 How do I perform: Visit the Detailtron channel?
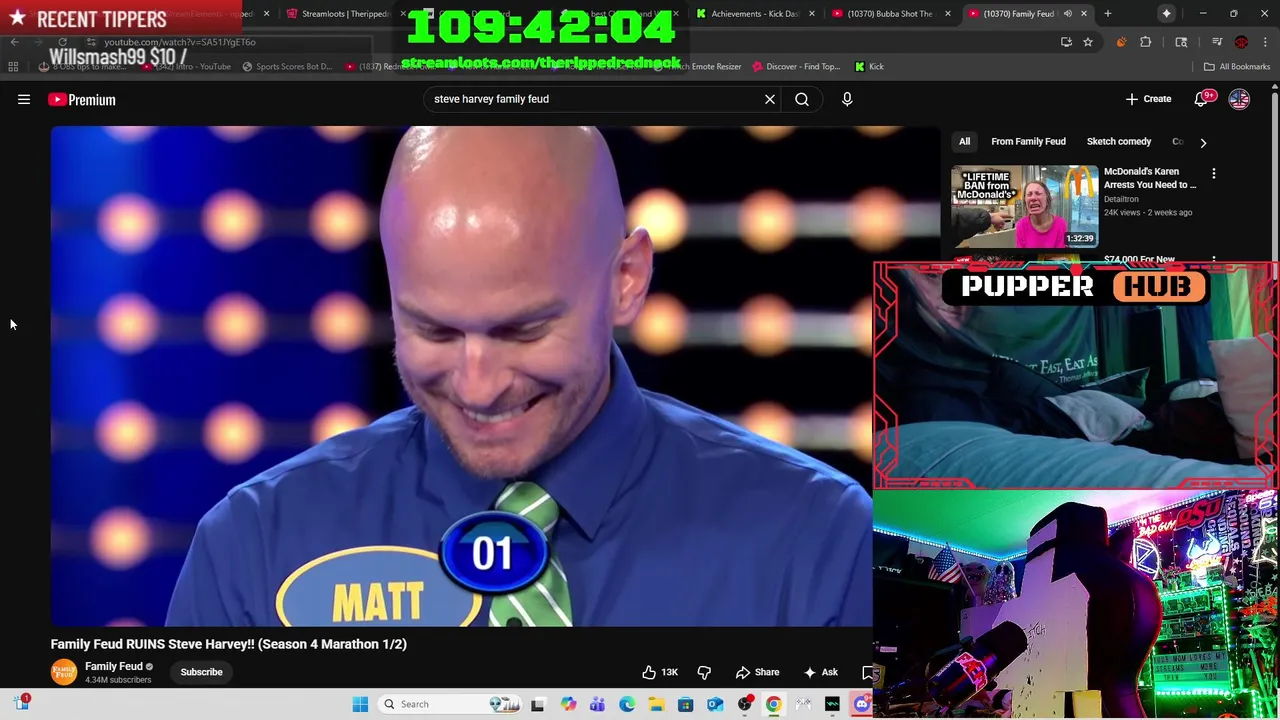[1121, 199]
